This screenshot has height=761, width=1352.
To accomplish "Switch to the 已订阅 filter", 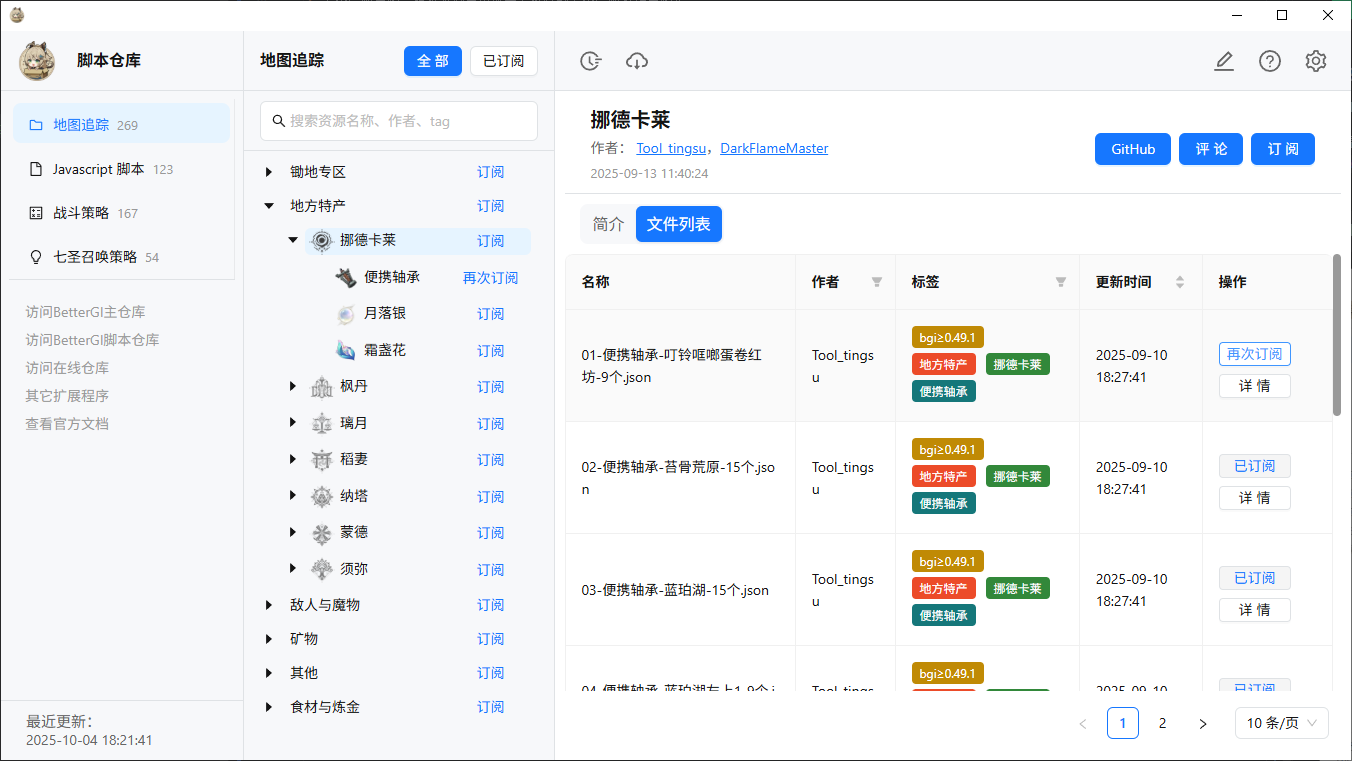I will click(x=503, y=61).
